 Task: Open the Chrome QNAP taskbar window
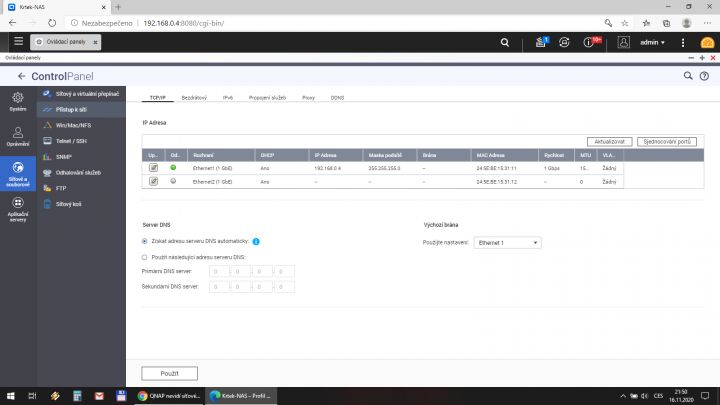coord(169,396)
